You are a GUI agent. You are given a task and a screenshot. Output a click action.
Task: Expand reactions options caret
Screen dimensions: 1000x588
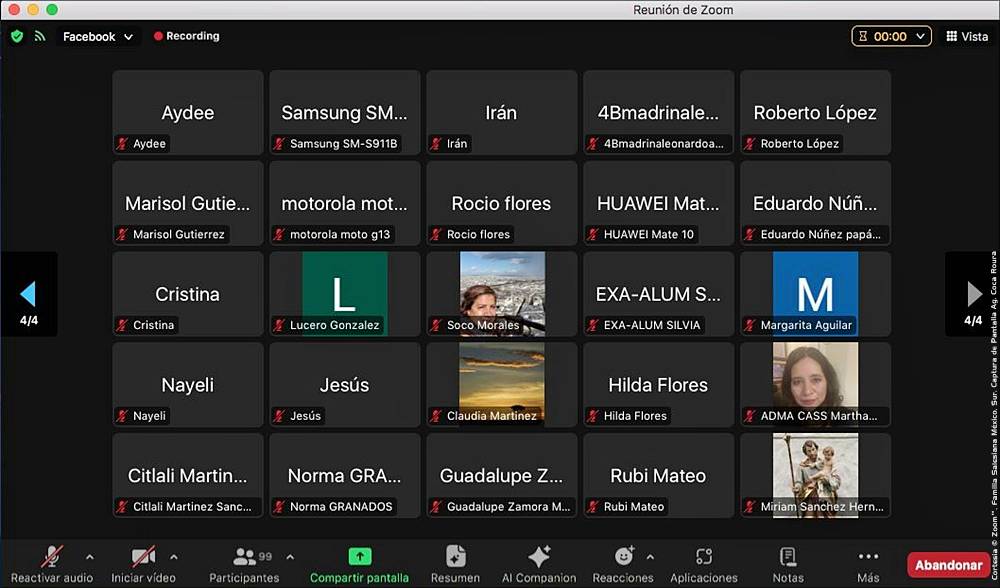(650, 557)
